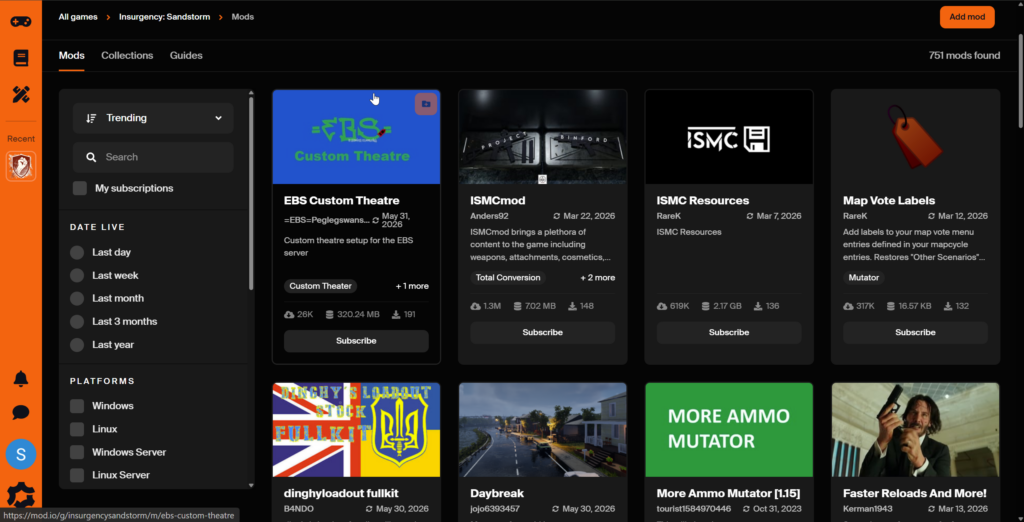
Task: Open the Map Vote Labels tag thumbnail
Action: (x=915, y=137)
